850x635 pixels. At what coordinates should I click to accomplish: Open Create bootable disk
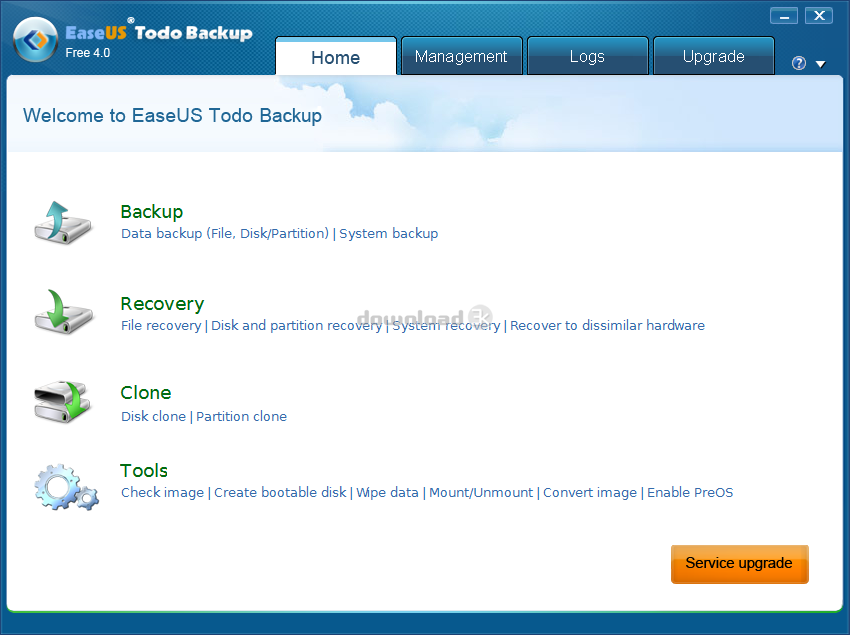280,492
